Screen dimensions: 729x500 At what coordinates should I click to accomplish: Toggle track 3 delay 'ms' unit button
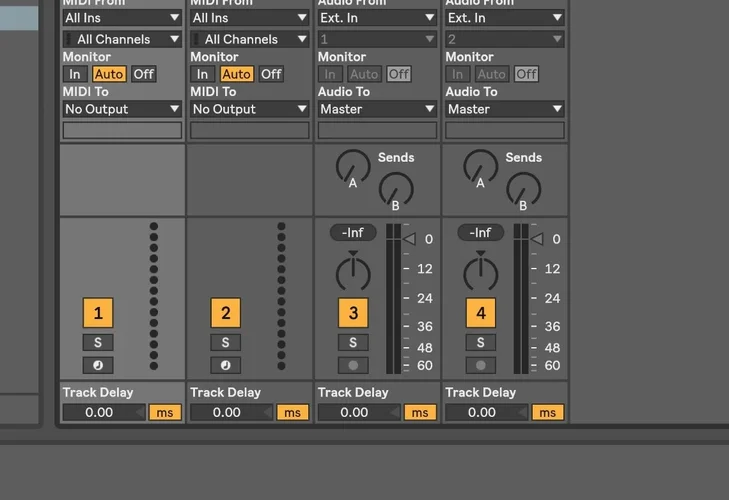(420, 412)
